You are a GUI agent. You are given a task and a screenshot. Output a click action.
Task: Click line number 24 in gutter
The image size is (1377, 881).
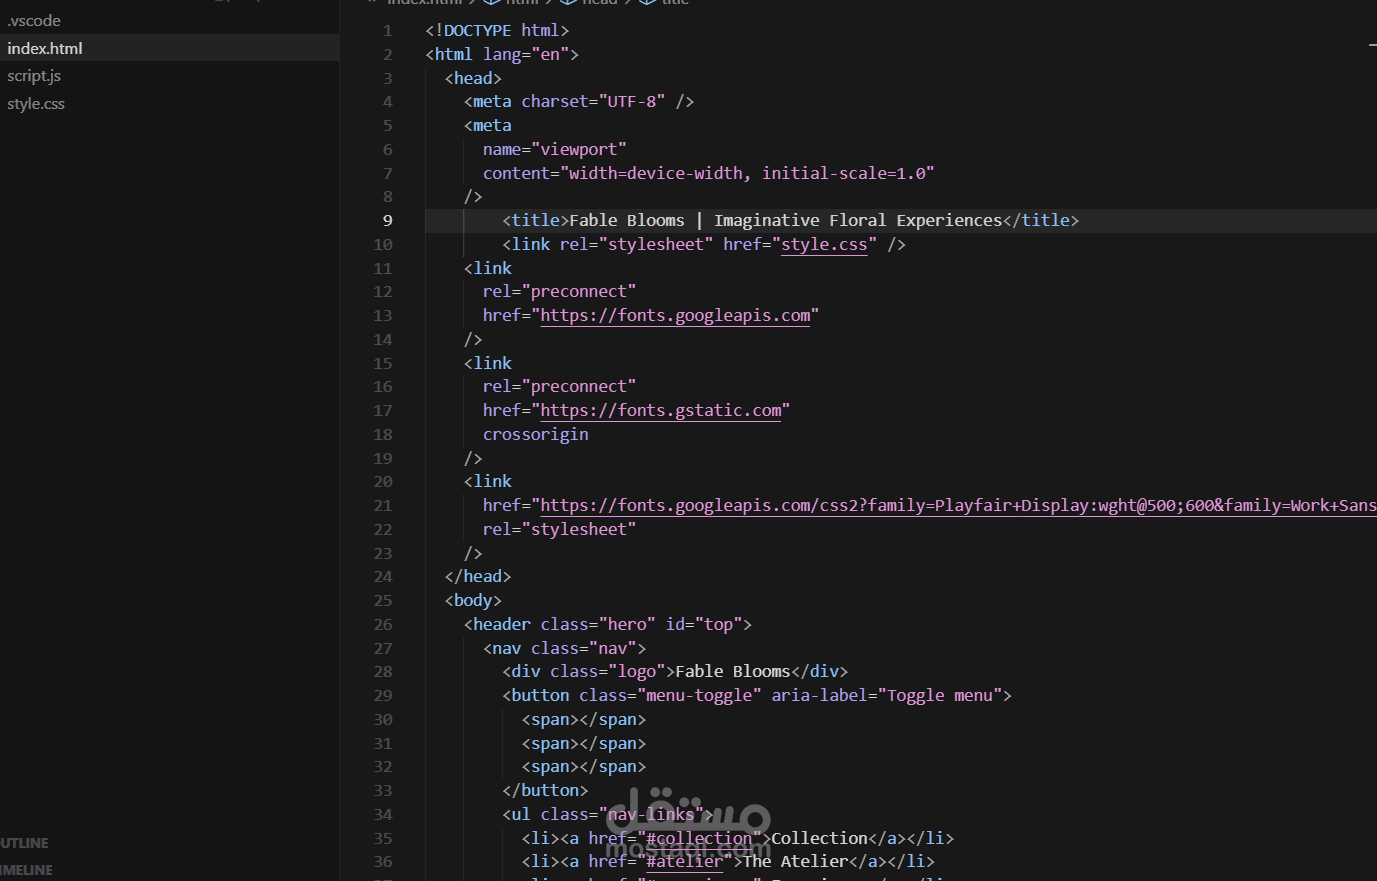[x=383, y=576]
